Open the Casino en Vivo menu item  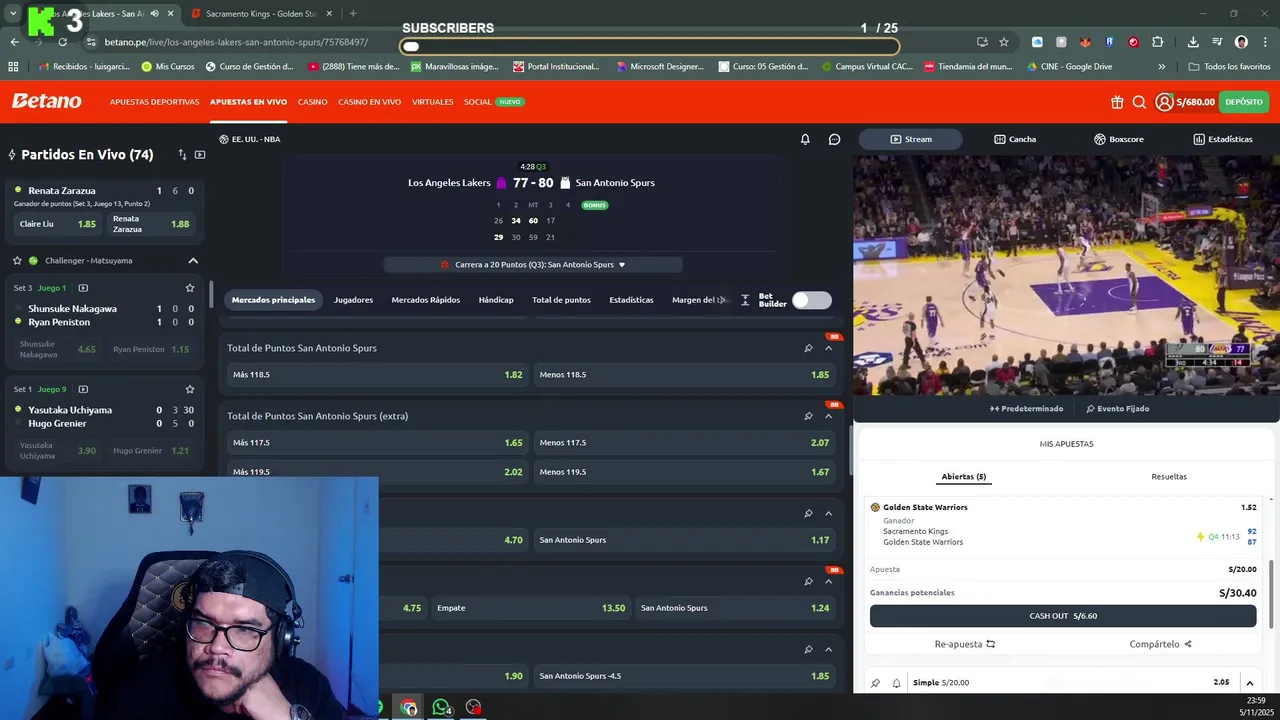click(369, 102)
